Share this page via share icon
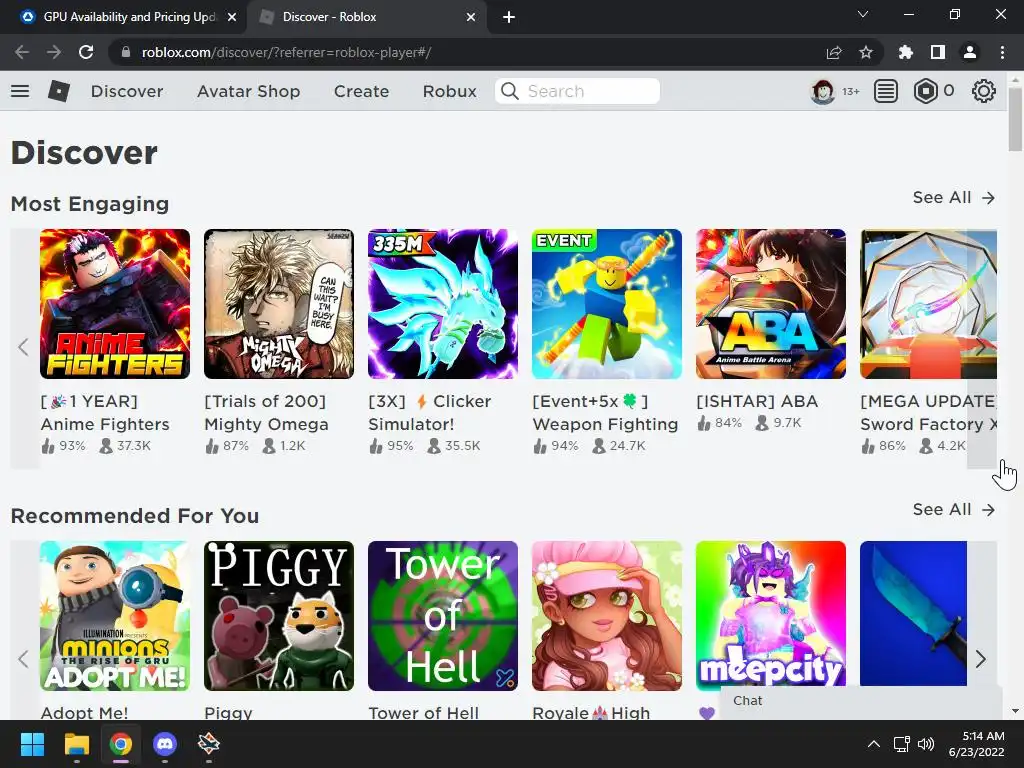 tap(834, 52)
